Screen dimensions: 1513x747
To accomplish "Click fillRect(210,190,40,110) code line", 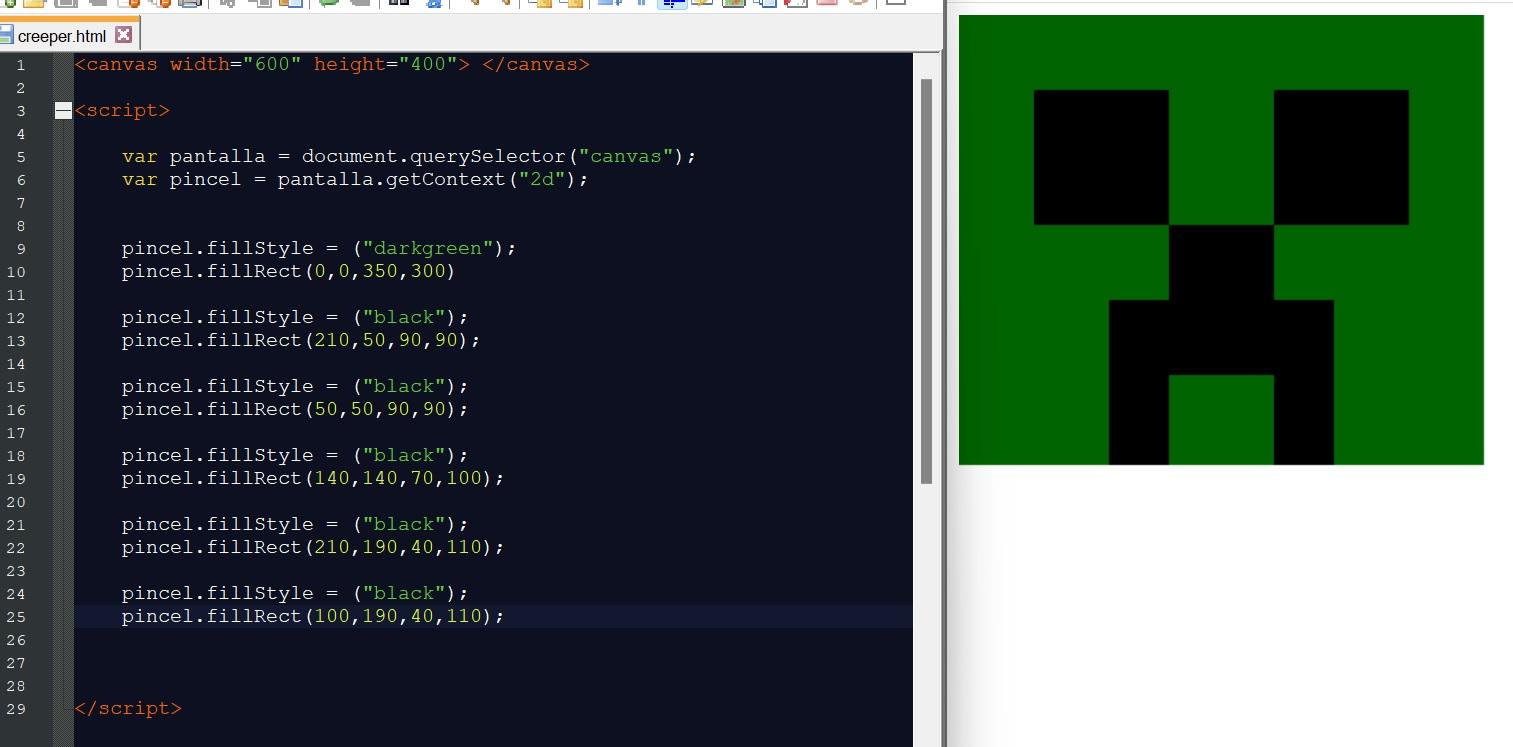I will click(313, 547).
